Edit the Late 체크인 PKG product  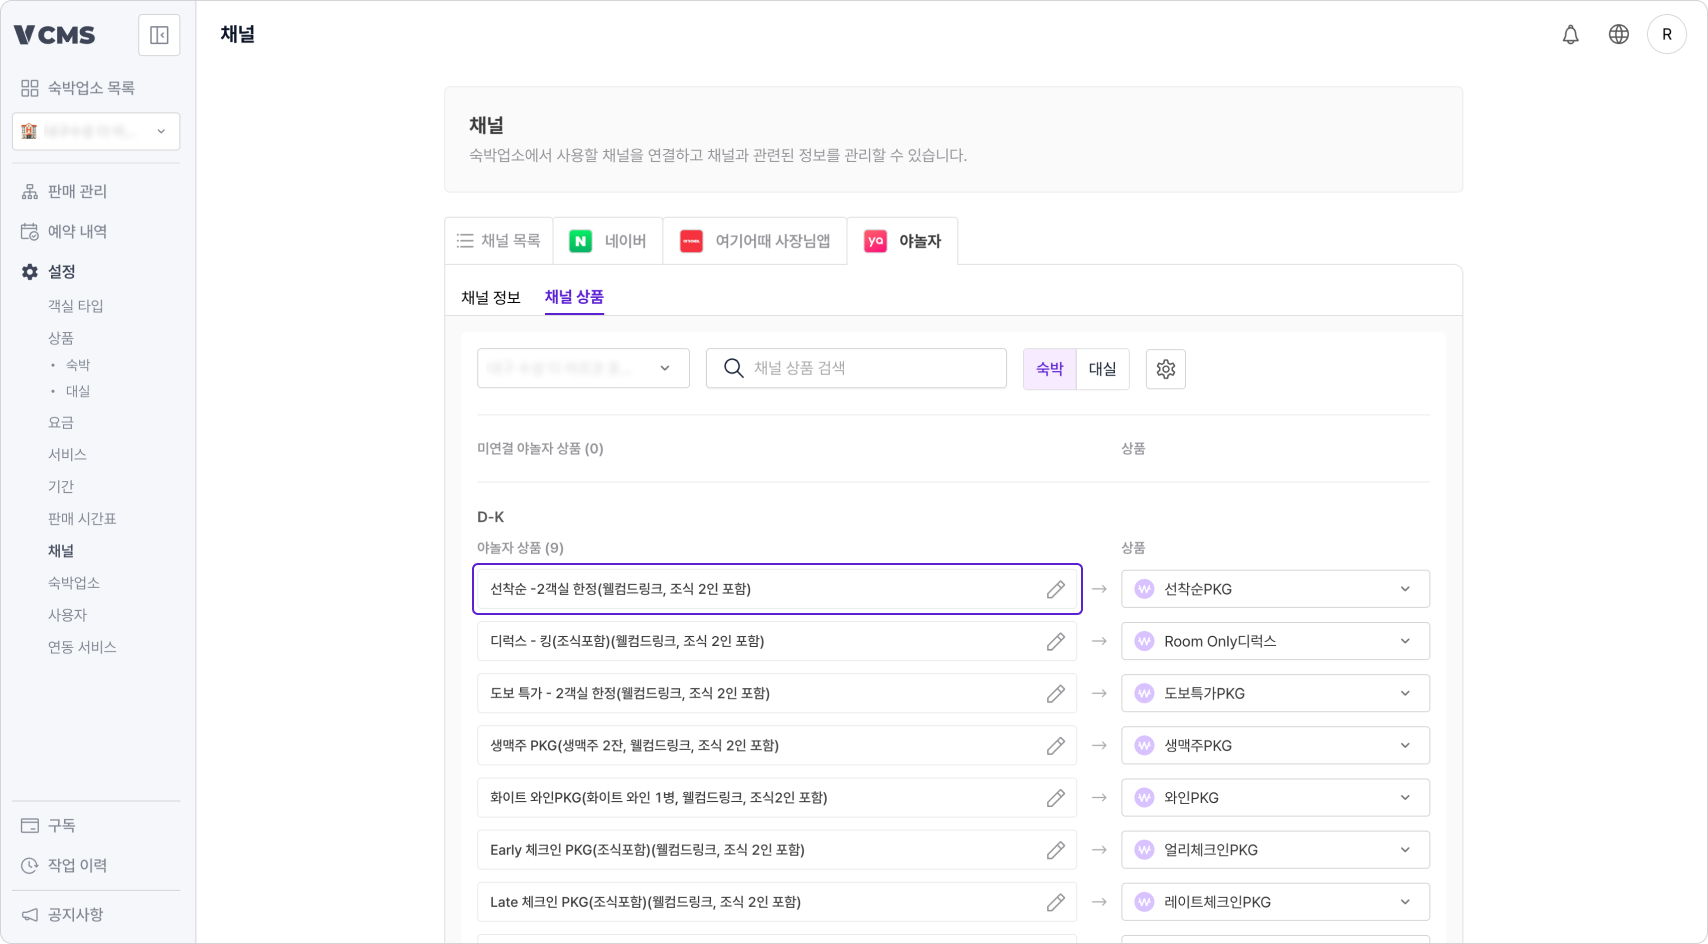[x=1056, y=901]
